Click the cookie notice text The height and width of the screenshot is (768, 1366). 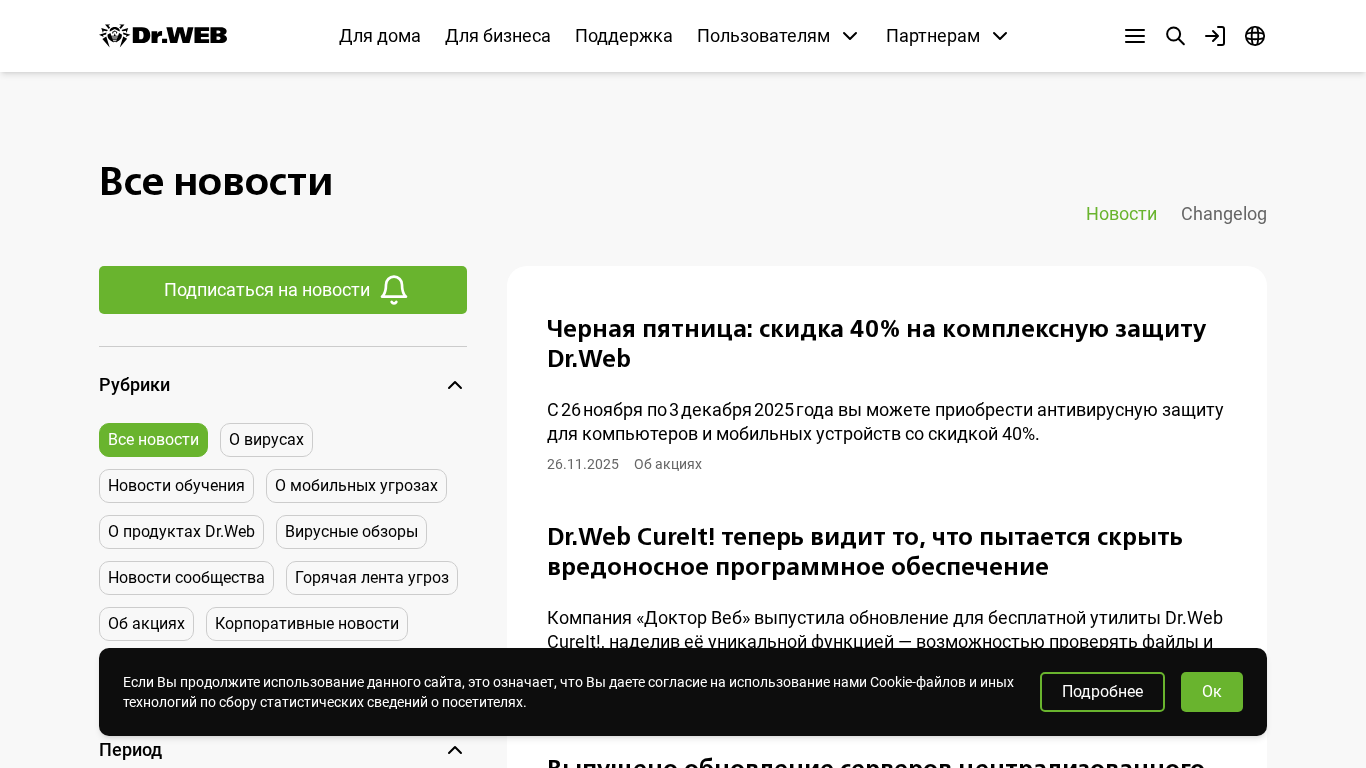pos(568,692)
